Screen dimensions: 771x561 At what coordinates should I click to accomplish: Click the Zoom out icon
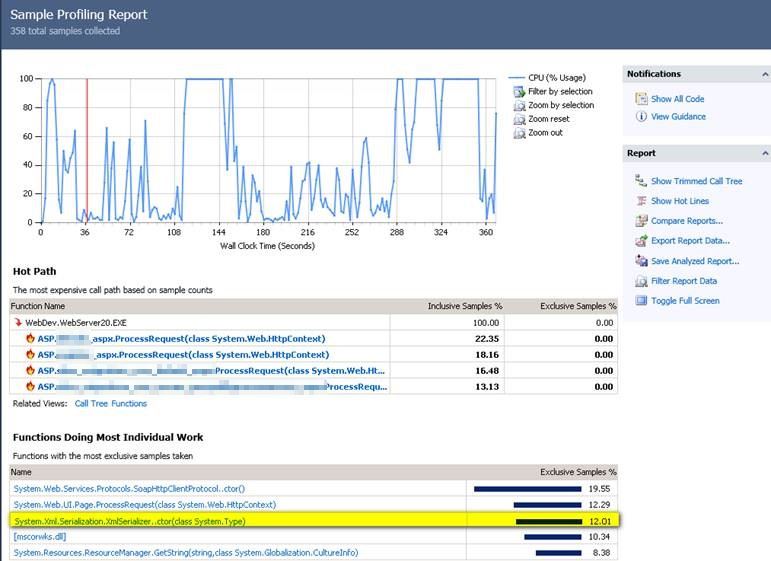point(519,133)
